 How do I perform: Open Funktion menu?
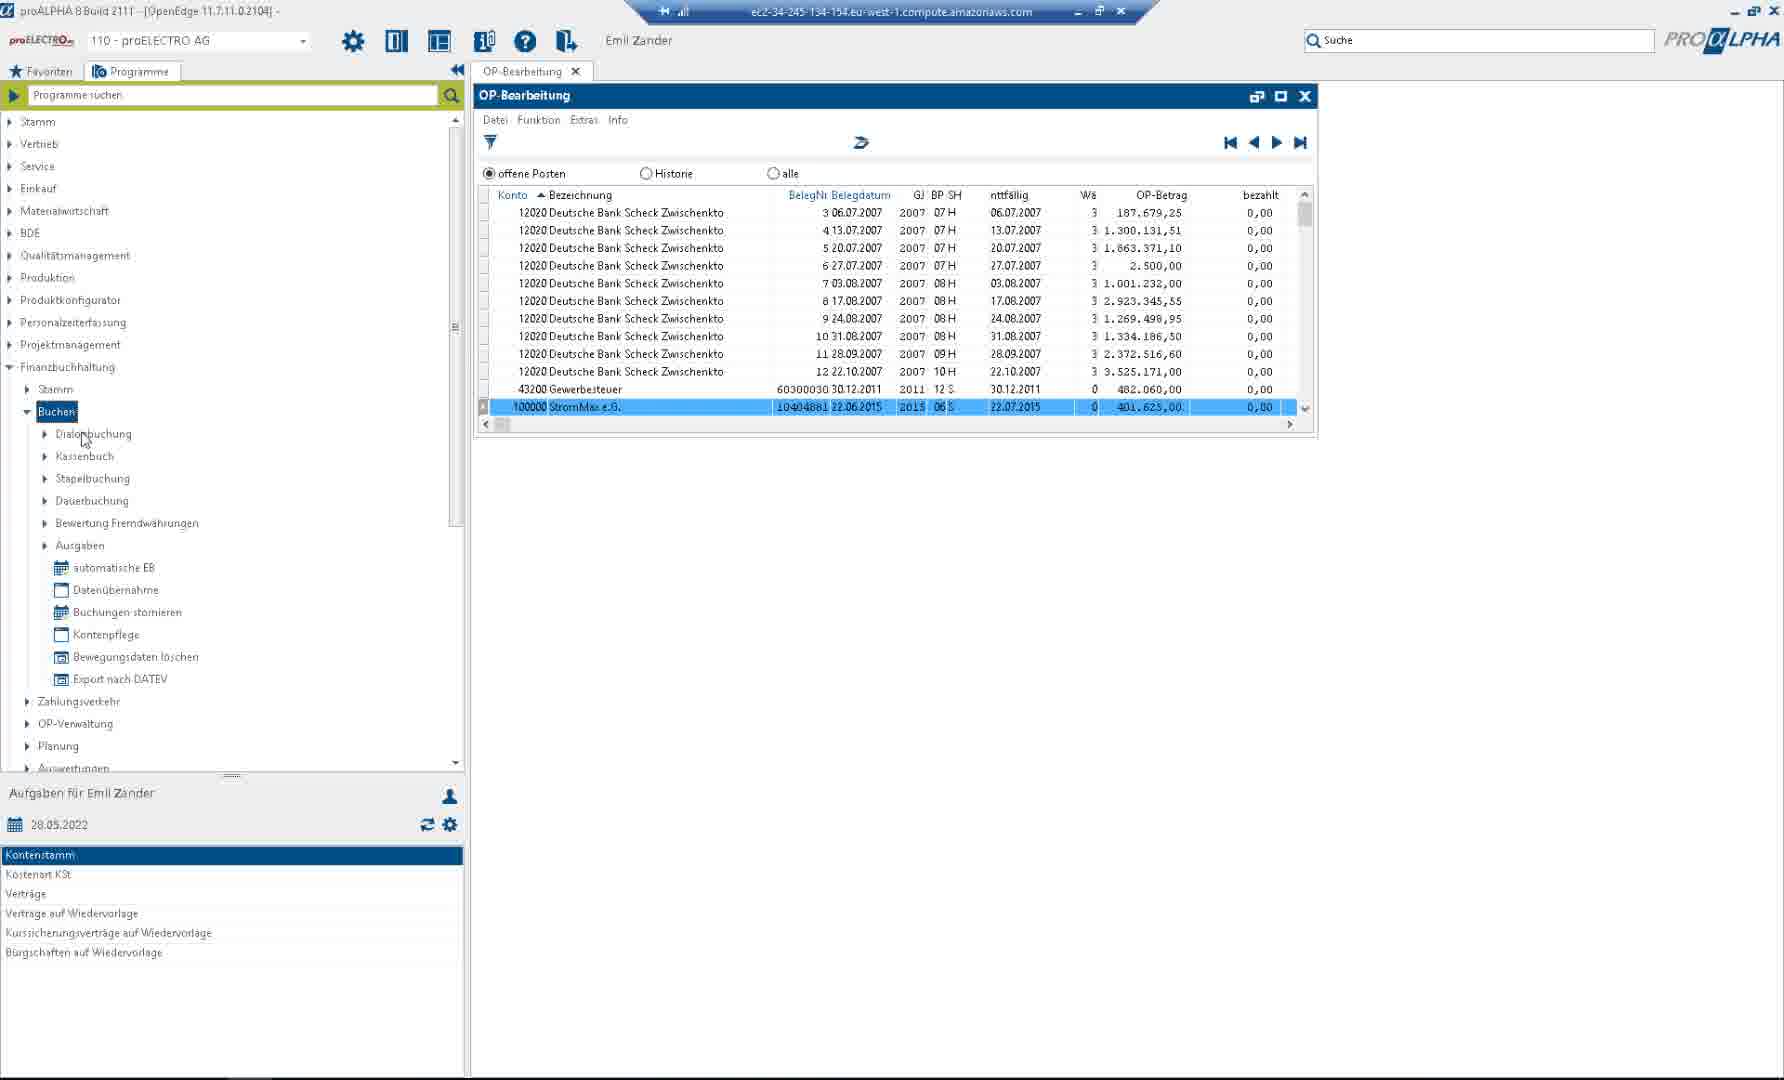coord(538,119)
